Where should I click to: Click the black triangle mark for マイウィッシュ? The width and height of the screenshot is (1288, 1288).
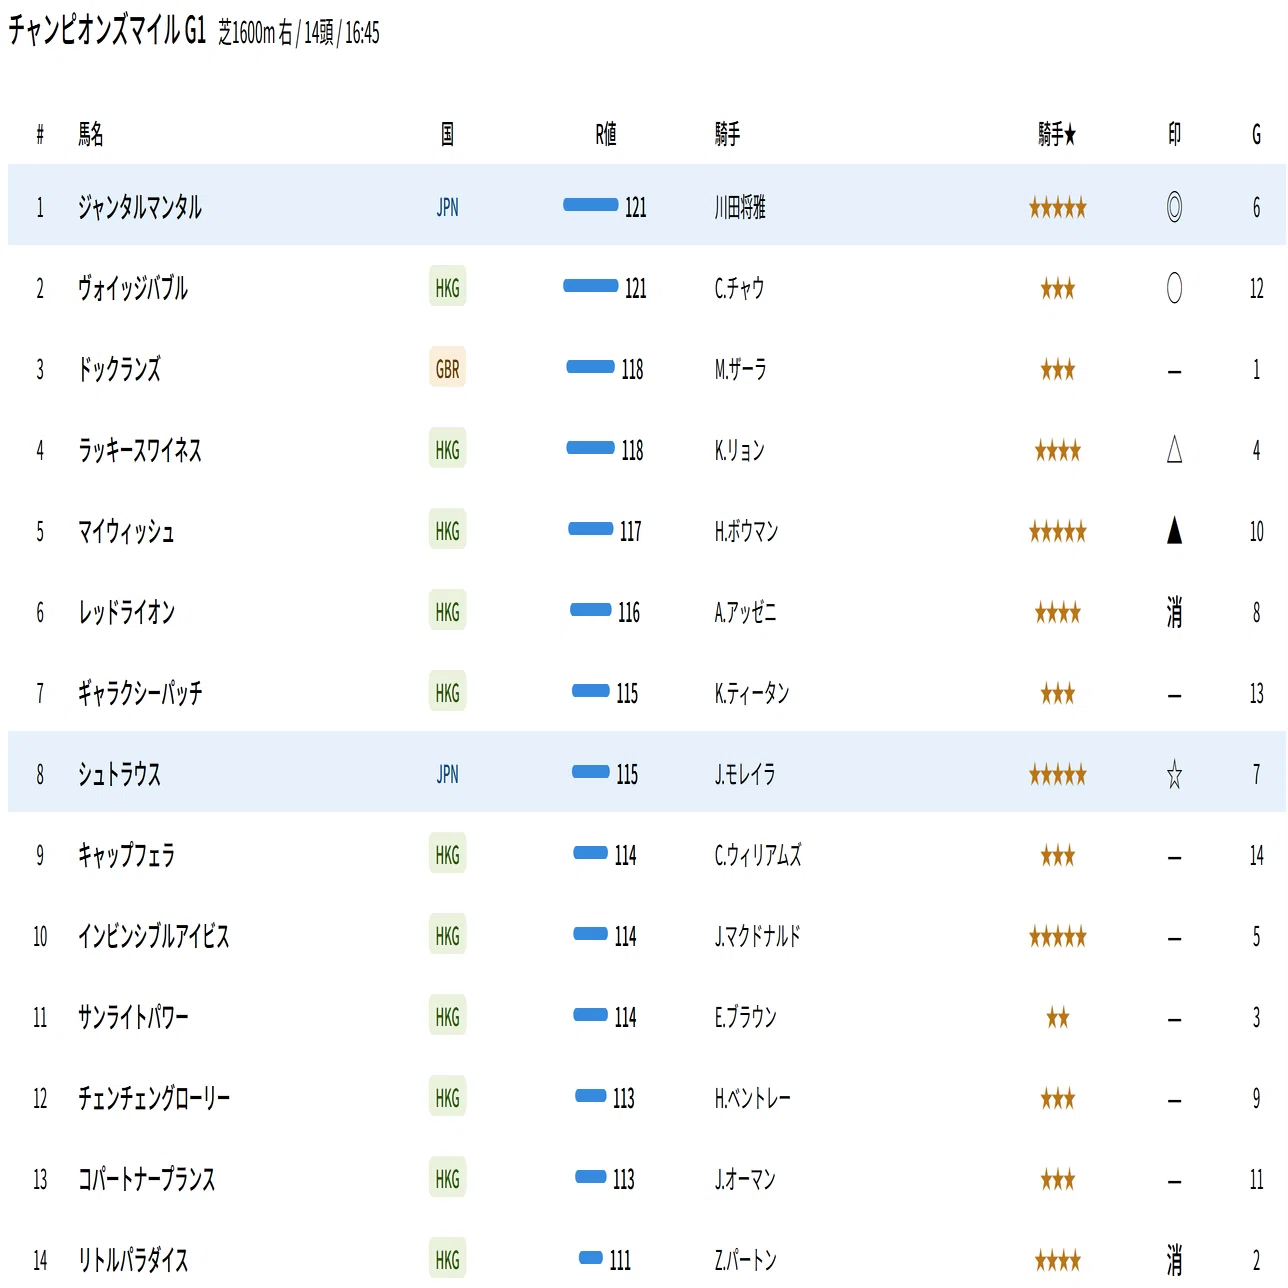point(1174,531)
